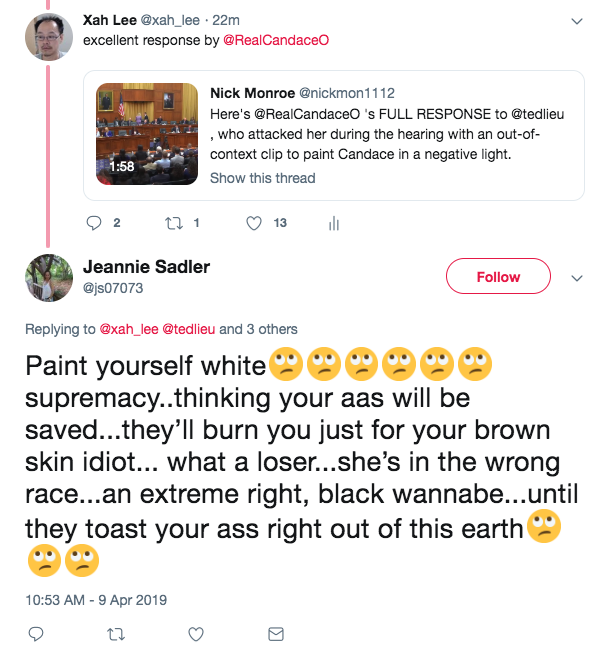Screen dimensions: 603x658
Task: Retweet Jeannie Sadler's tweet
Action: click(x=115, y=633)
